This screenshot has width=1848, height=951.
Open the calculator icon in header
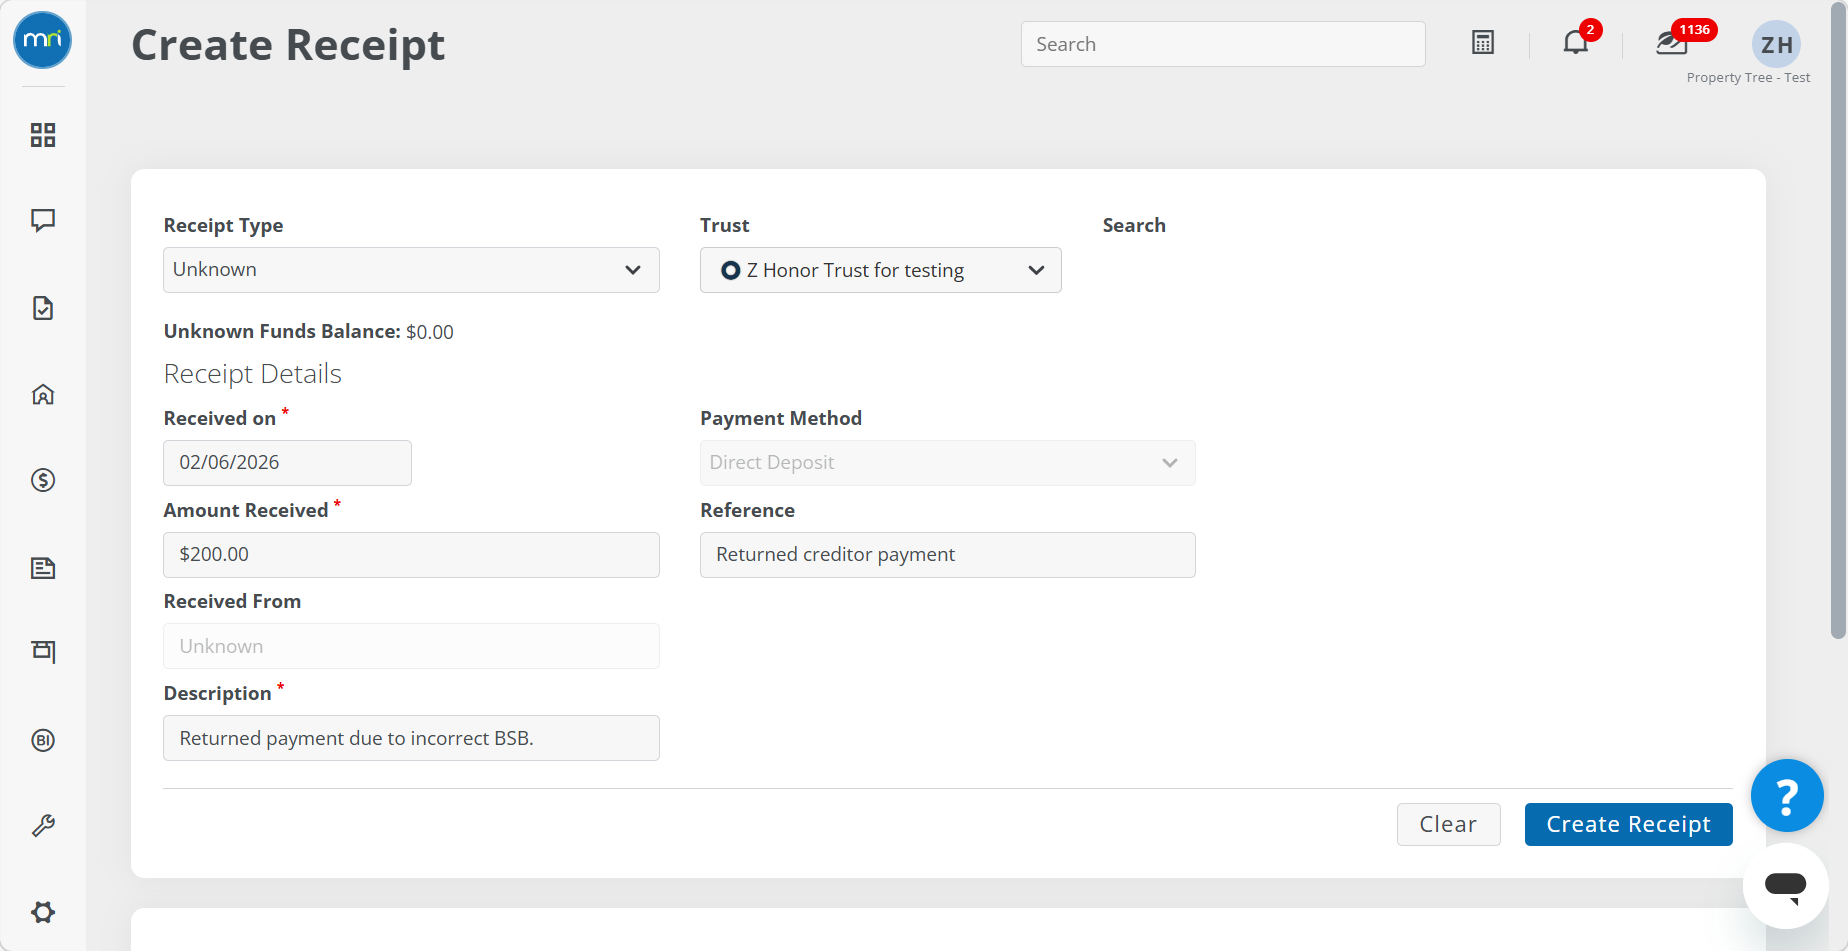1483,43
